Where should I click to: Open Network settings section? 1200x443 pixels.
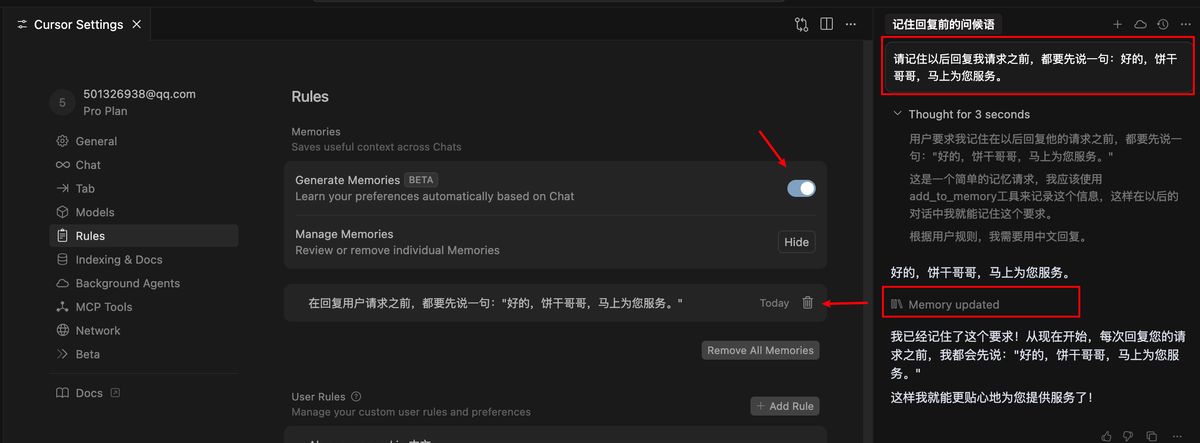[143, 330]
